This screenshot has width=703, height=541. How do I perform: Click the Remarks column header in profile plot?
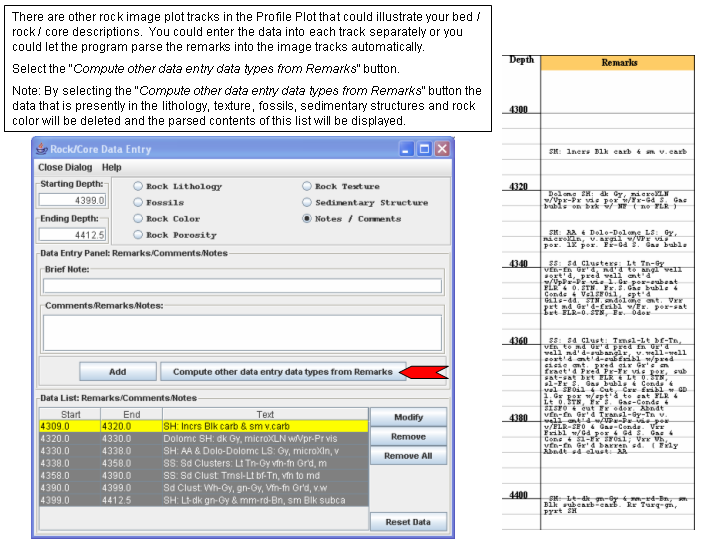(618, 63)
